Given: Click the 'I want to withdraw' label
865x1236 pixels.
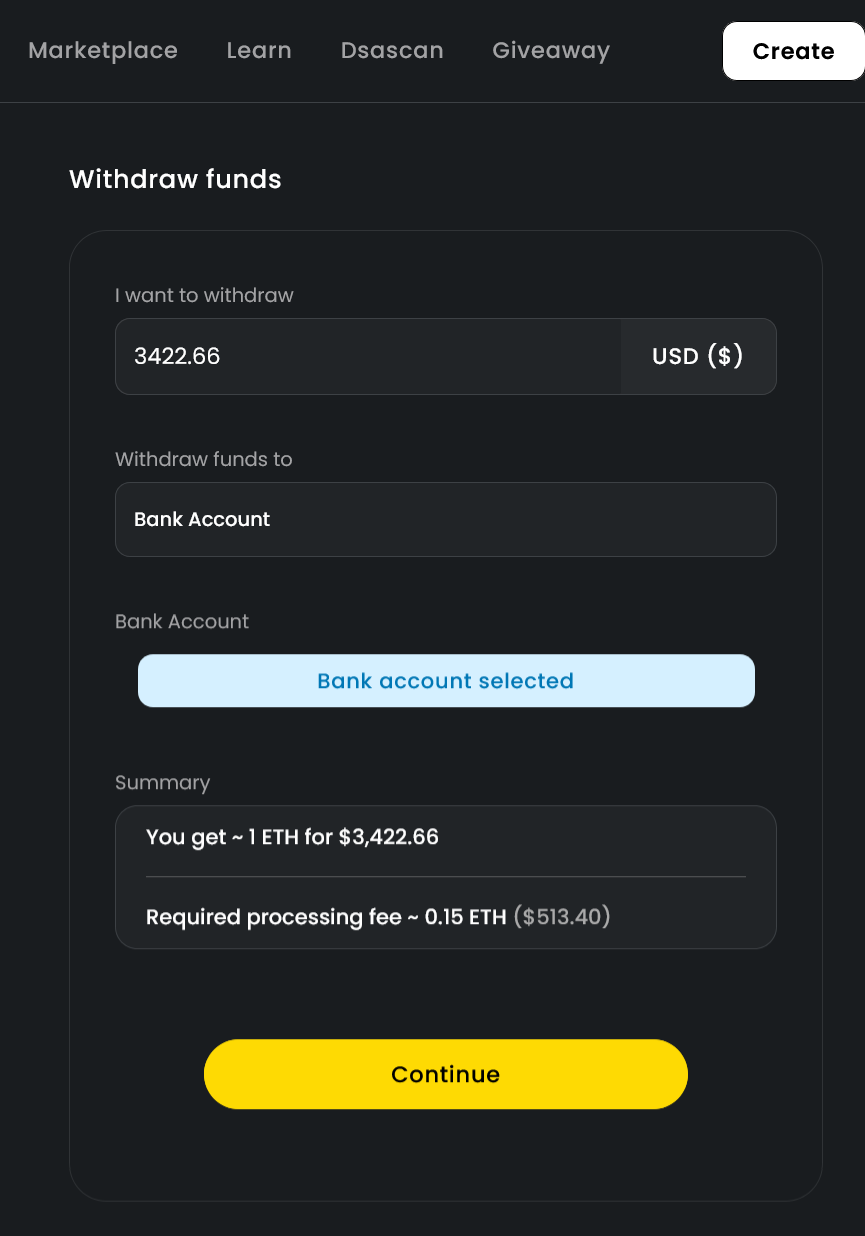Looking at the screenshot, I should tap(204, 295).
